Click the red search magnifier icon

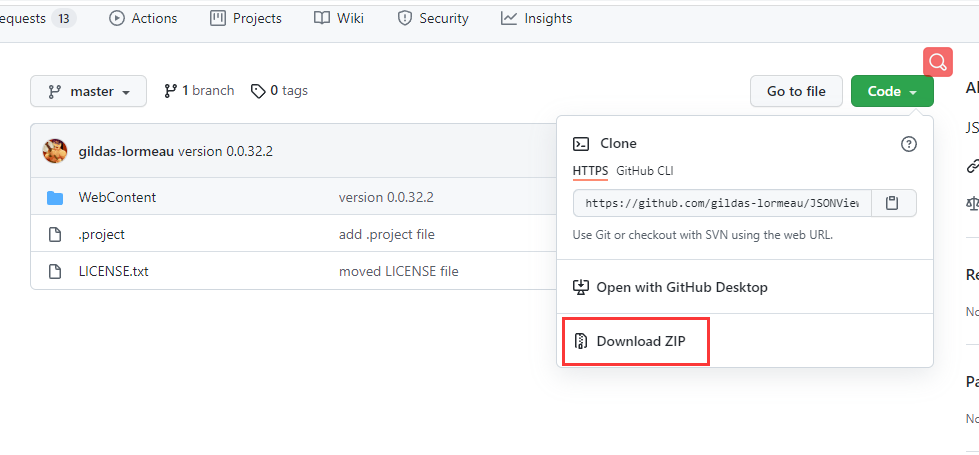coord(937,62)
